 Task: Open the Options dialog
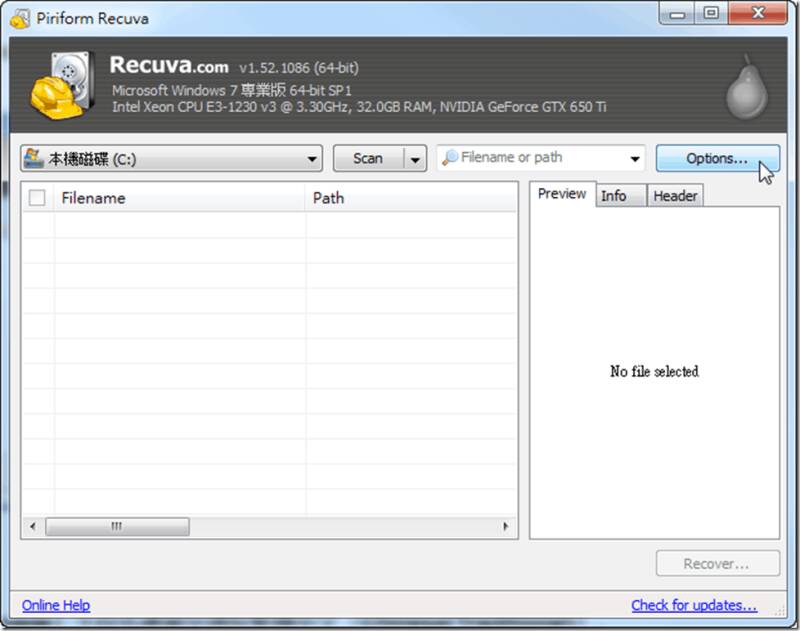[717, 159]
